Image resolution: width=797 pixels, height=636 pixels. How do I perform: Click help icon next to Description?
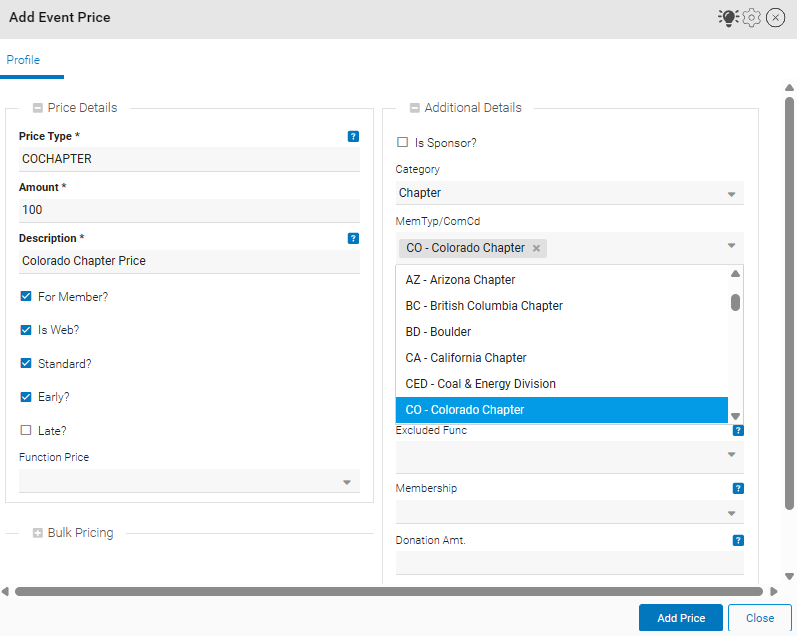tap(353, 239)
